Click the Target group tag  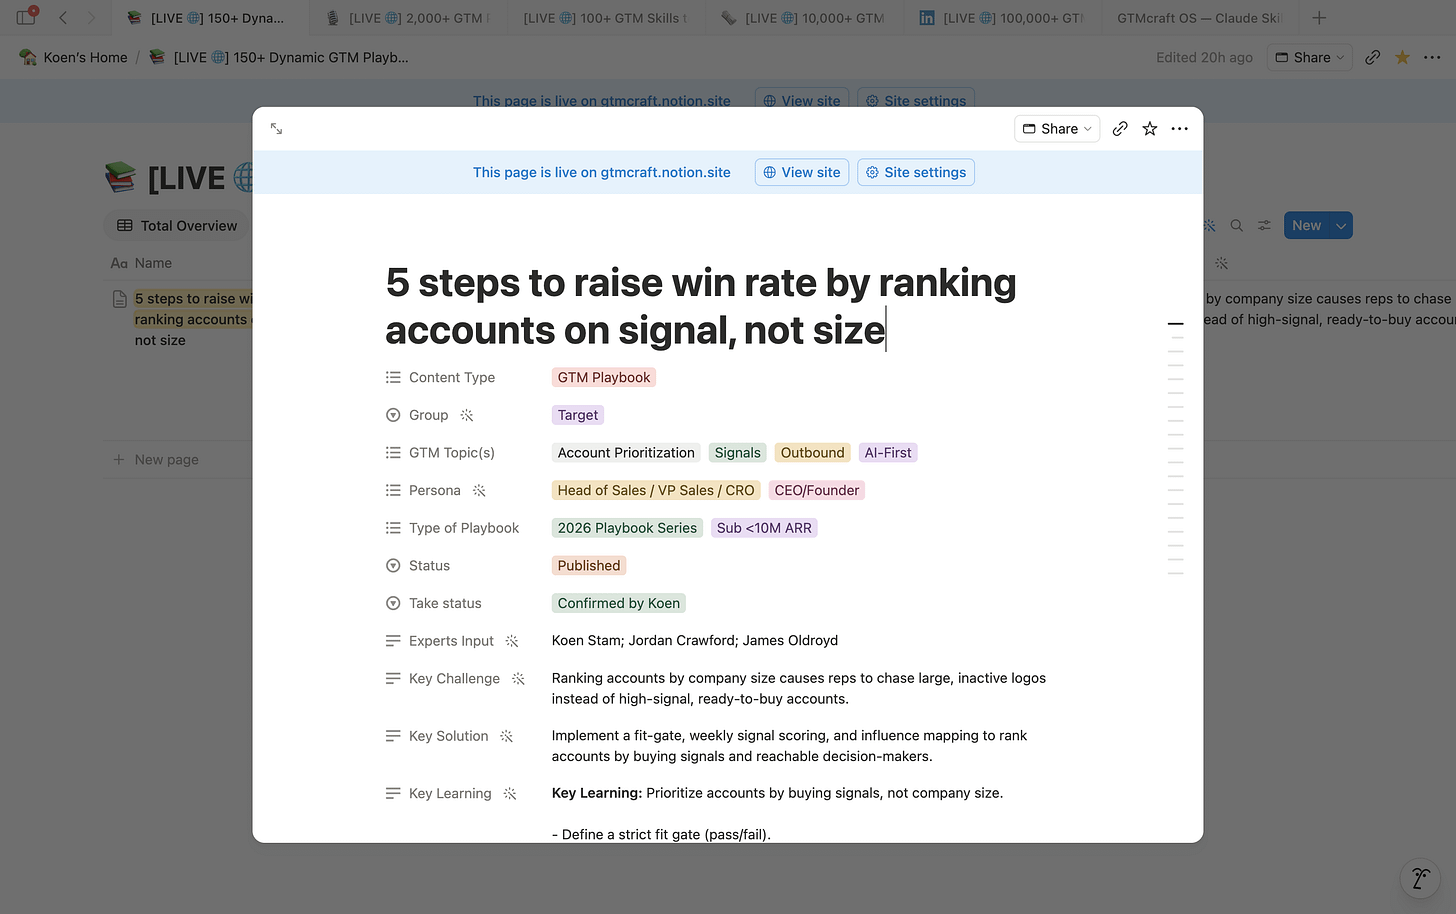(578, 415)
